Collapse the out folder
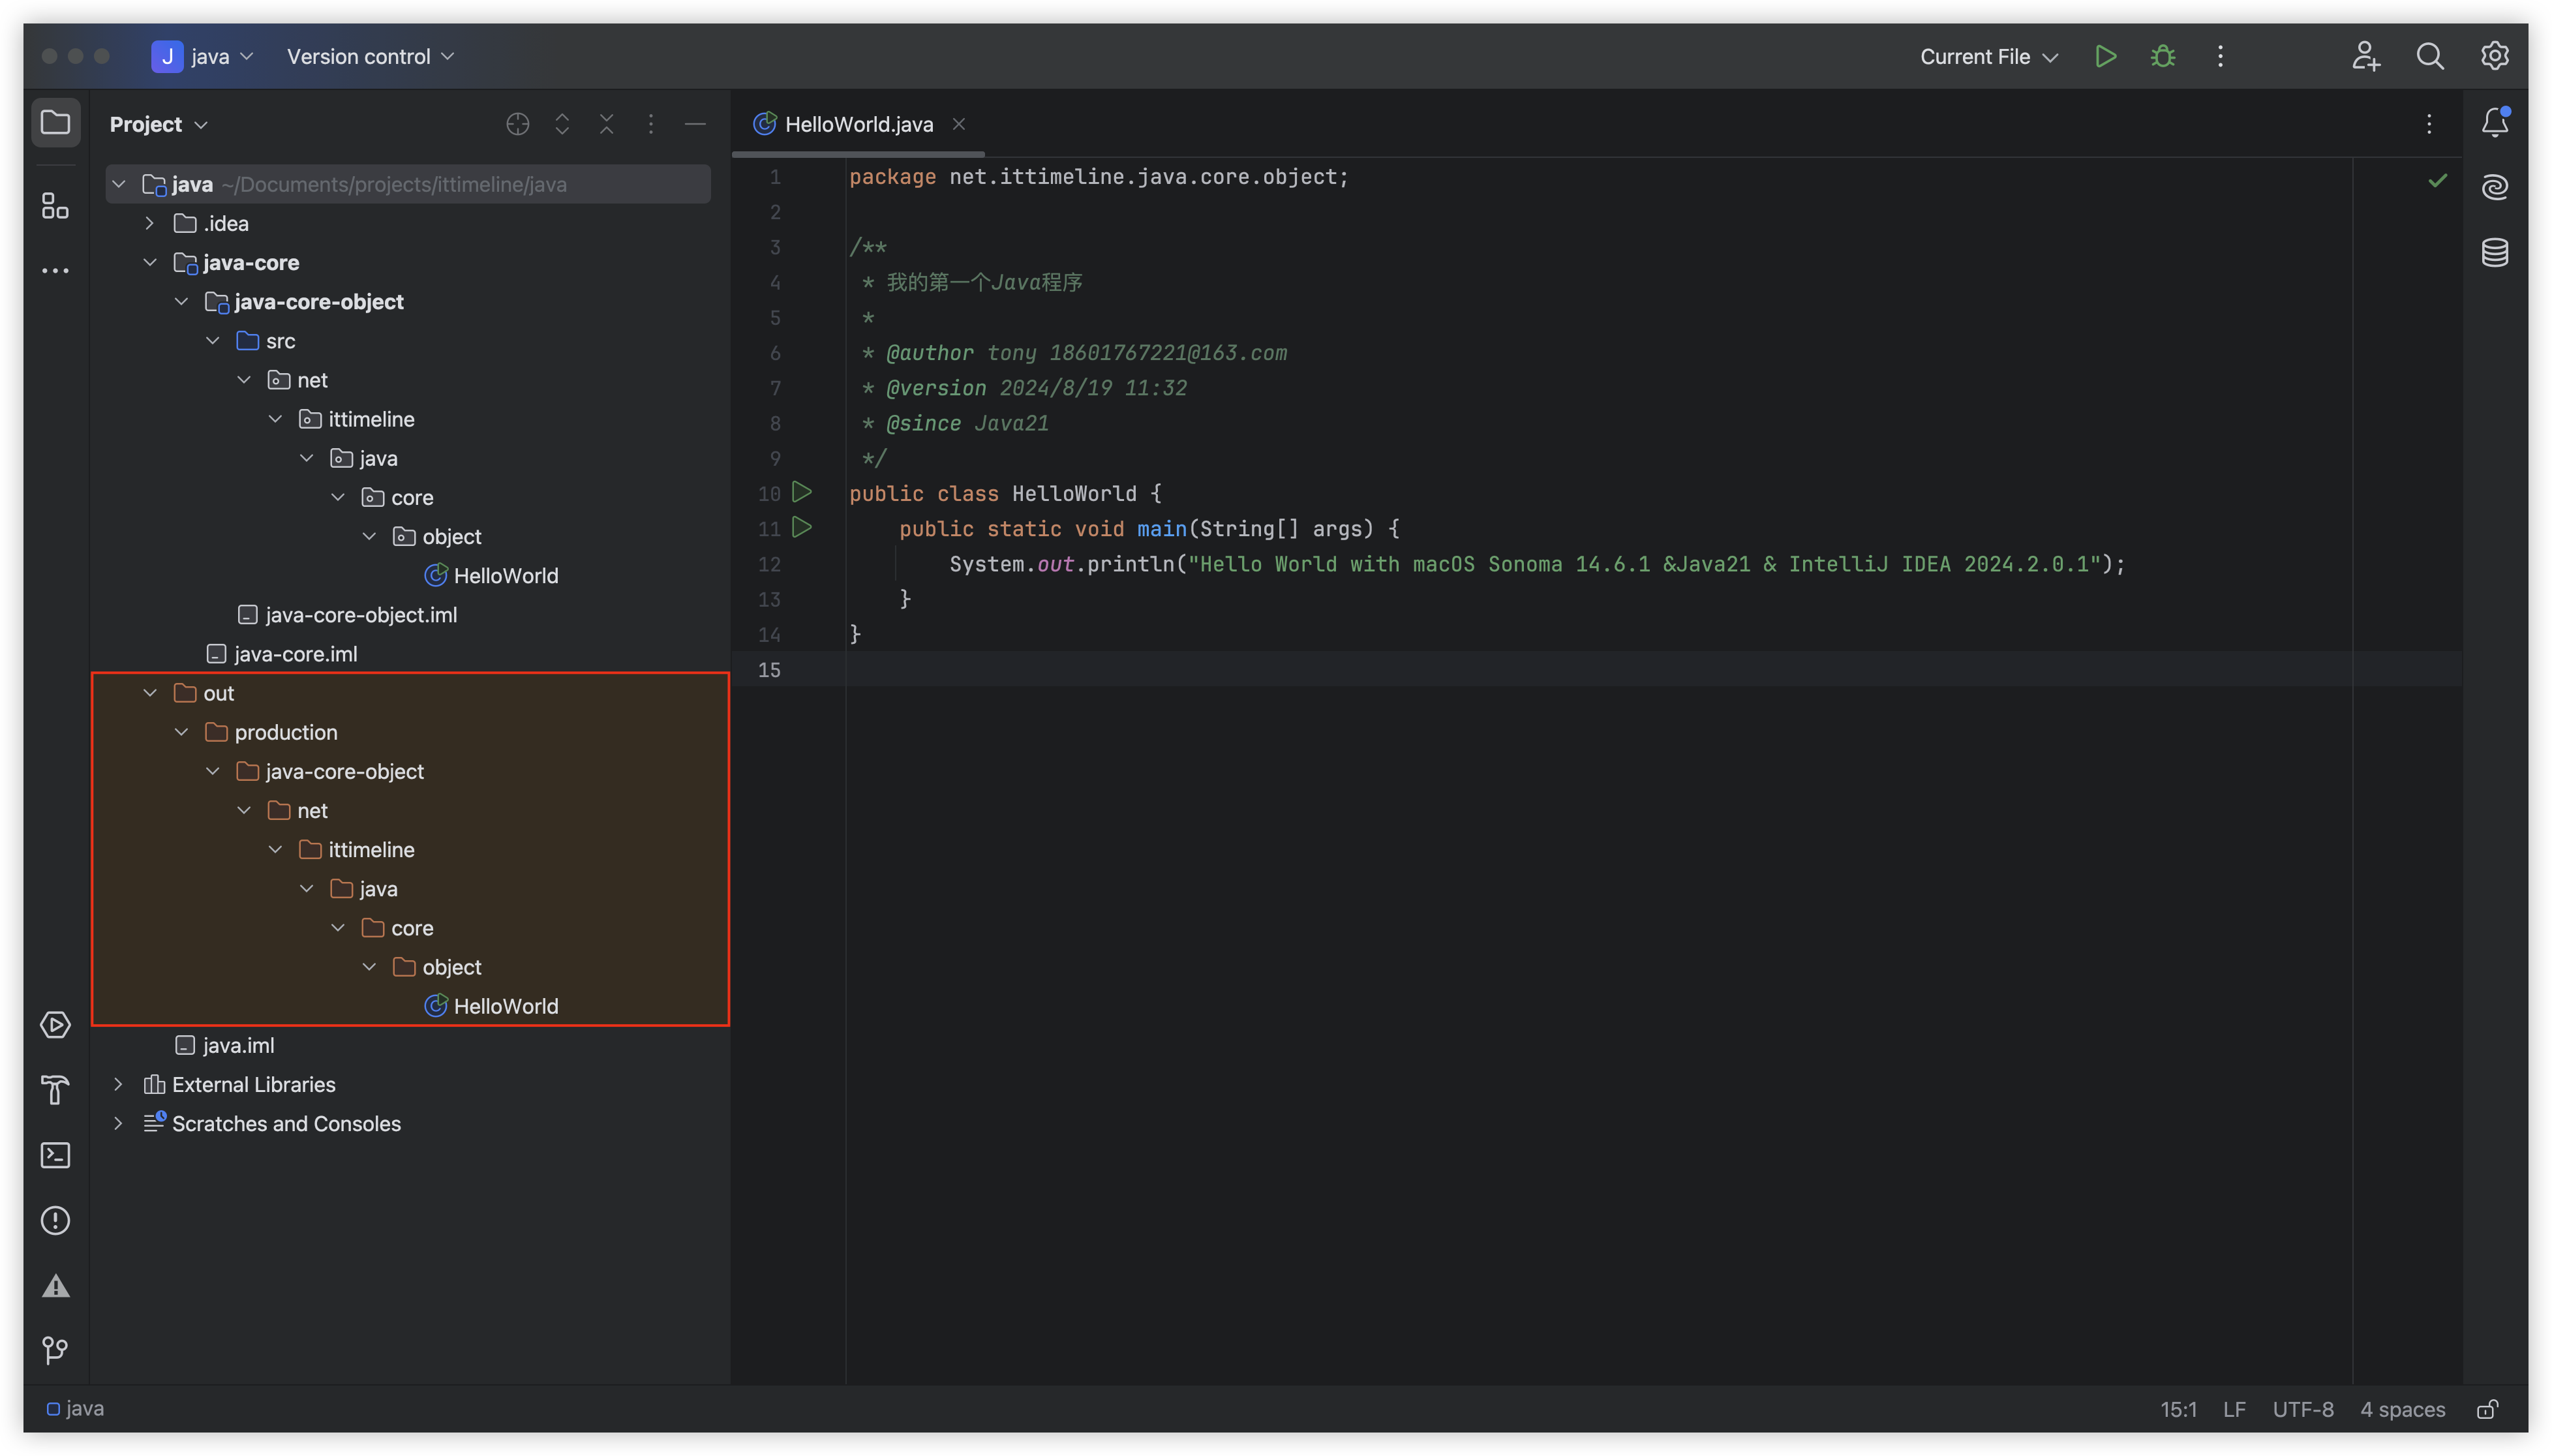Screen dimensions: 2552x1456 (150, 693)
